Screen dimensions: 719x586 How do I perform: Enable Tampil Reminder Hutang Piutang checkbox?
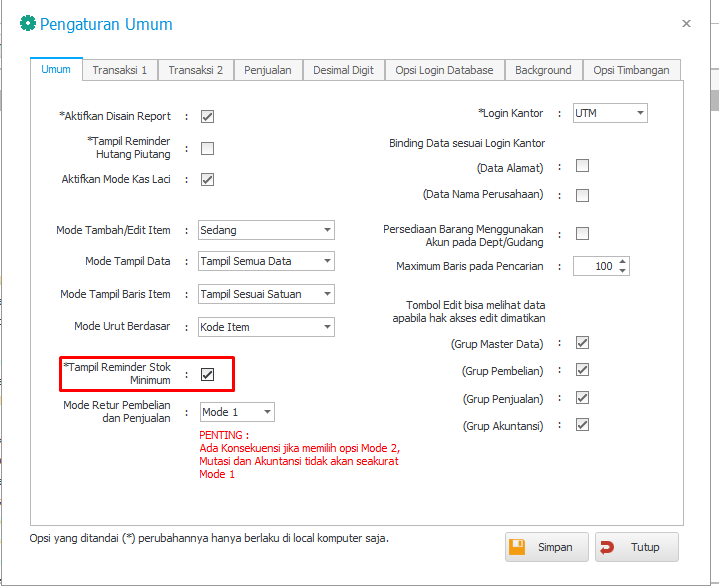tap(208, 149)
